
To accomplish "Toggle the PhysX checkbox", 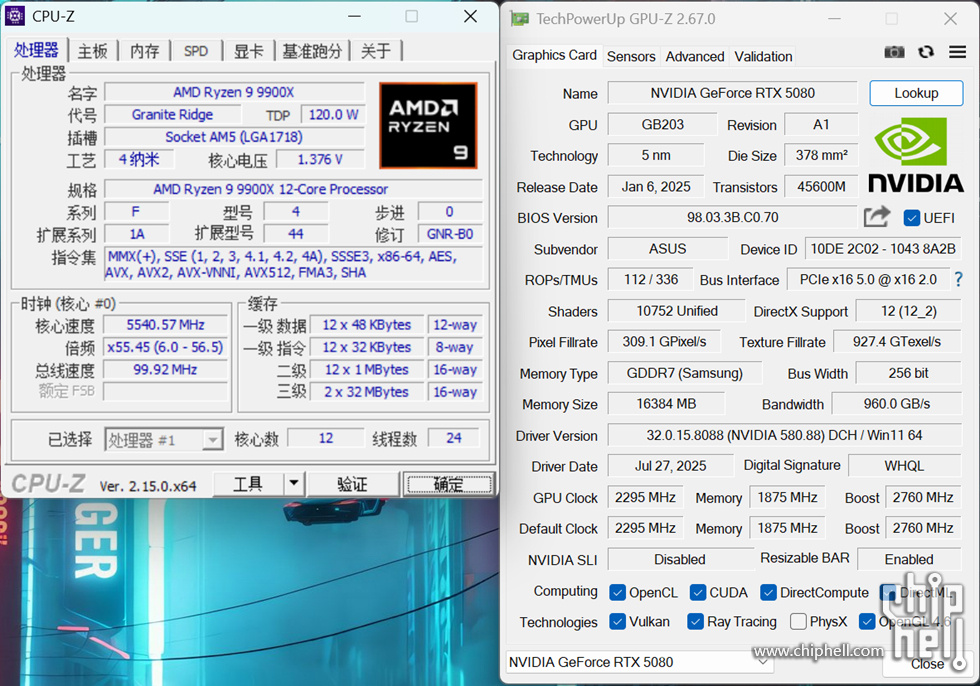I will (798, 622).
